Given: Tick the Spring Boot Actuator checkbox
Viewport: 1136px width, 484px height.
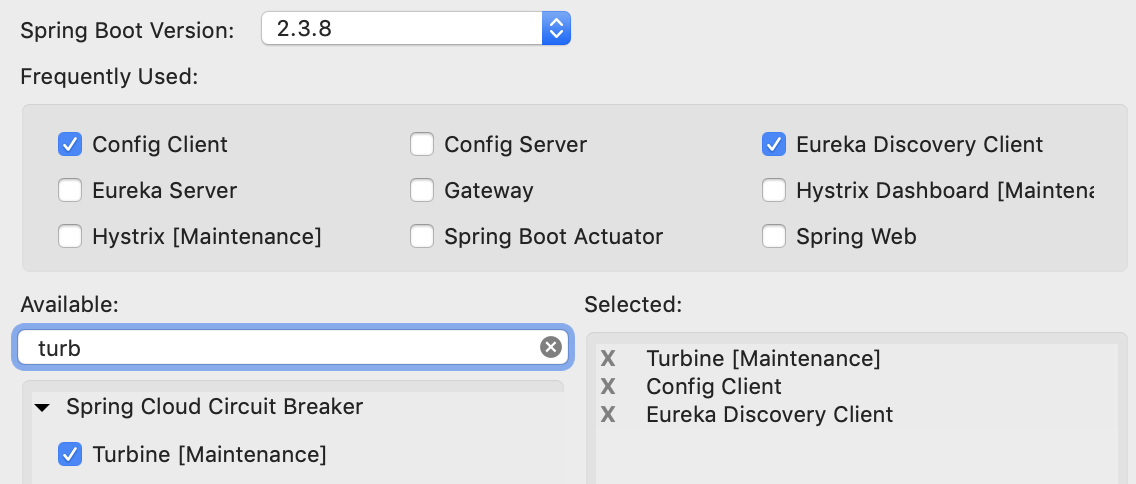Looking at the screenshot, I should coord(422,236).
